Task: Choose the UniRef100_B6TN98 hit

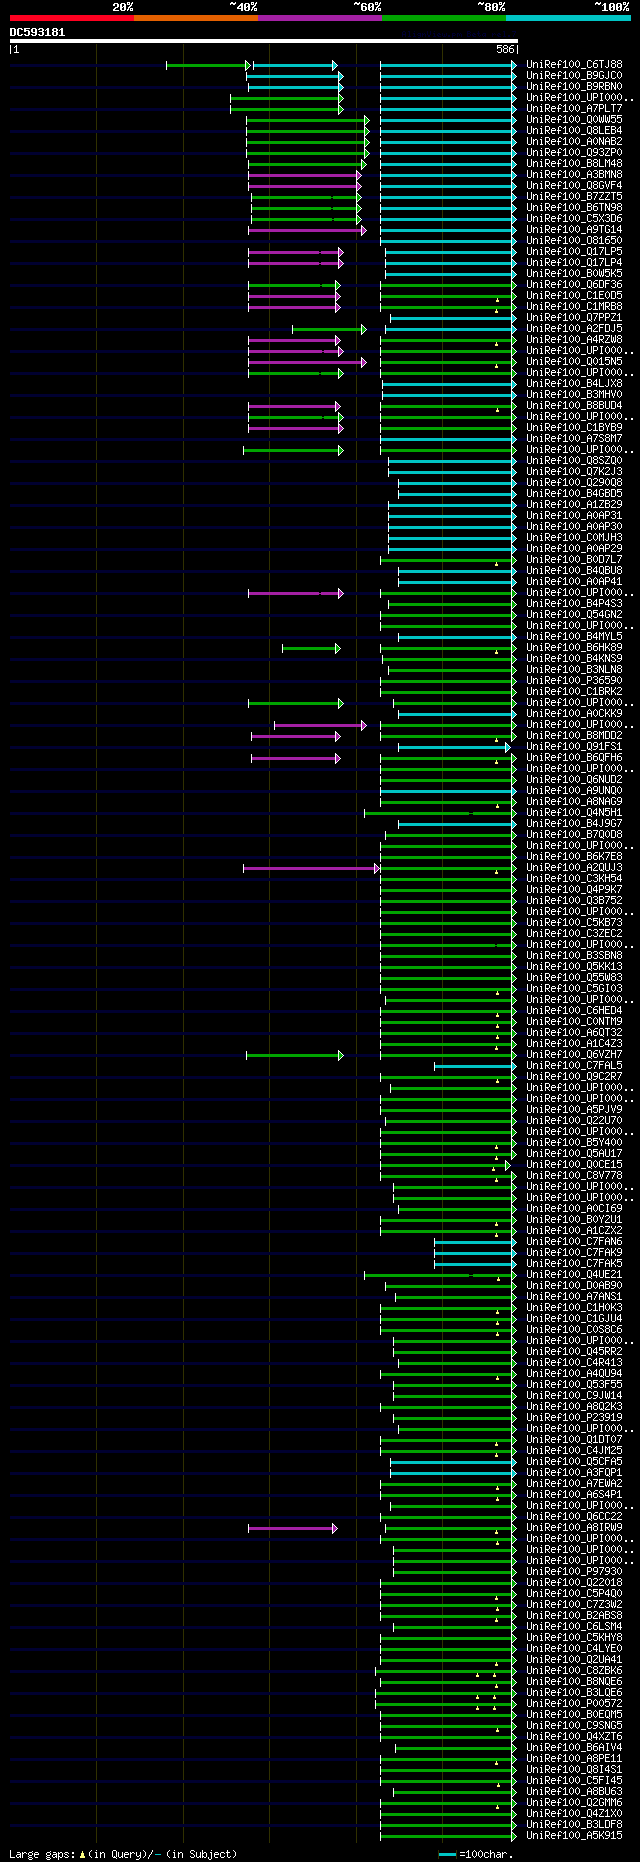Action: (574, 208)
